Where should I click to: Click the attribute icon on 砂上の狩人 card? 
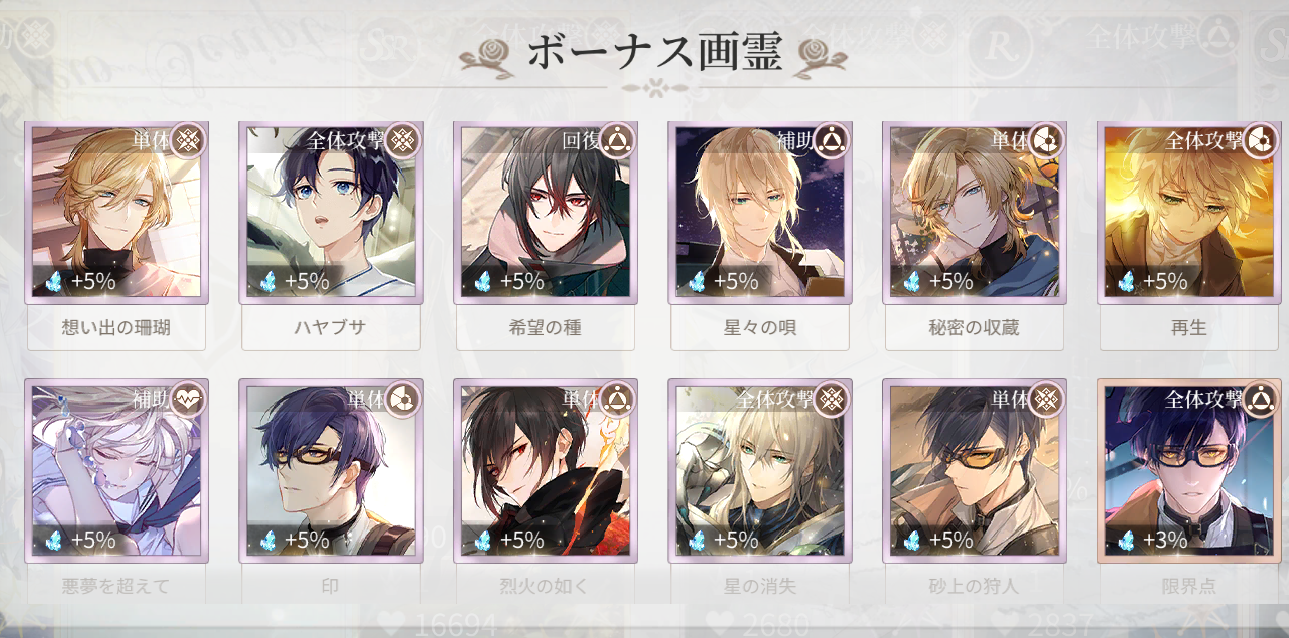(1047, 398)
